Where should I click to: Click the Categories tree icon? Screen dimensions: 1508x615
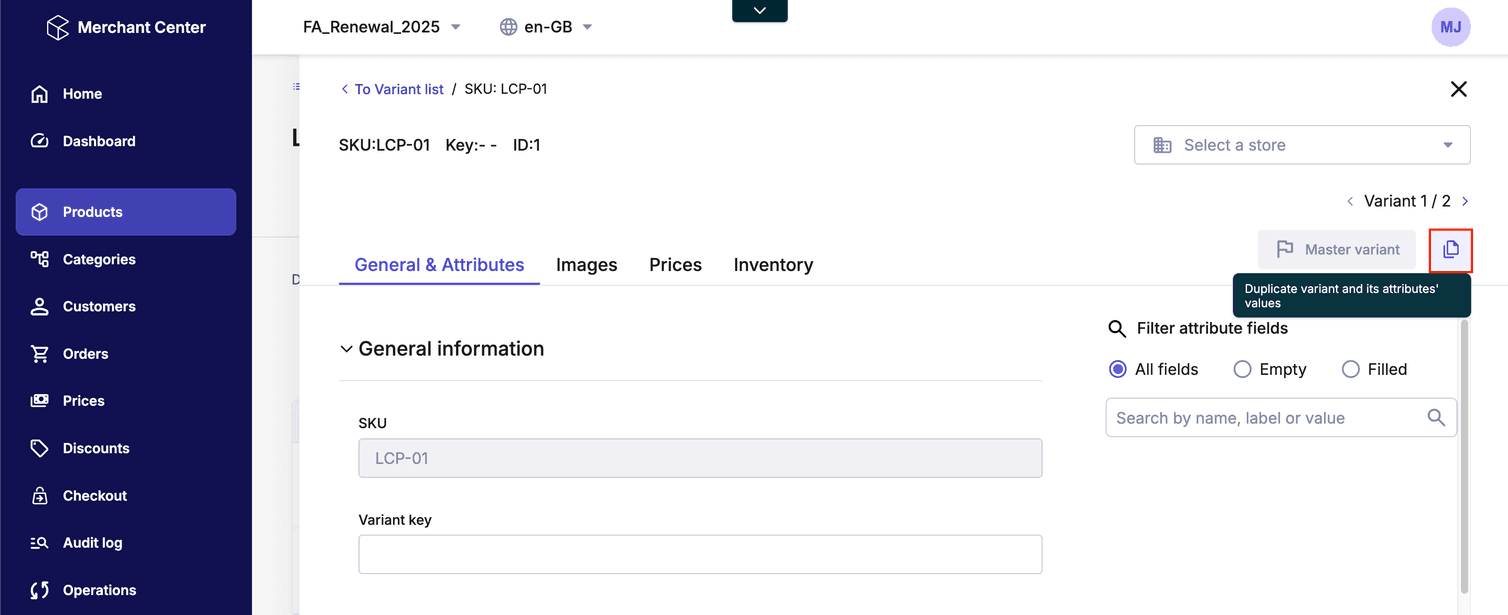click(x=40, y=259)
